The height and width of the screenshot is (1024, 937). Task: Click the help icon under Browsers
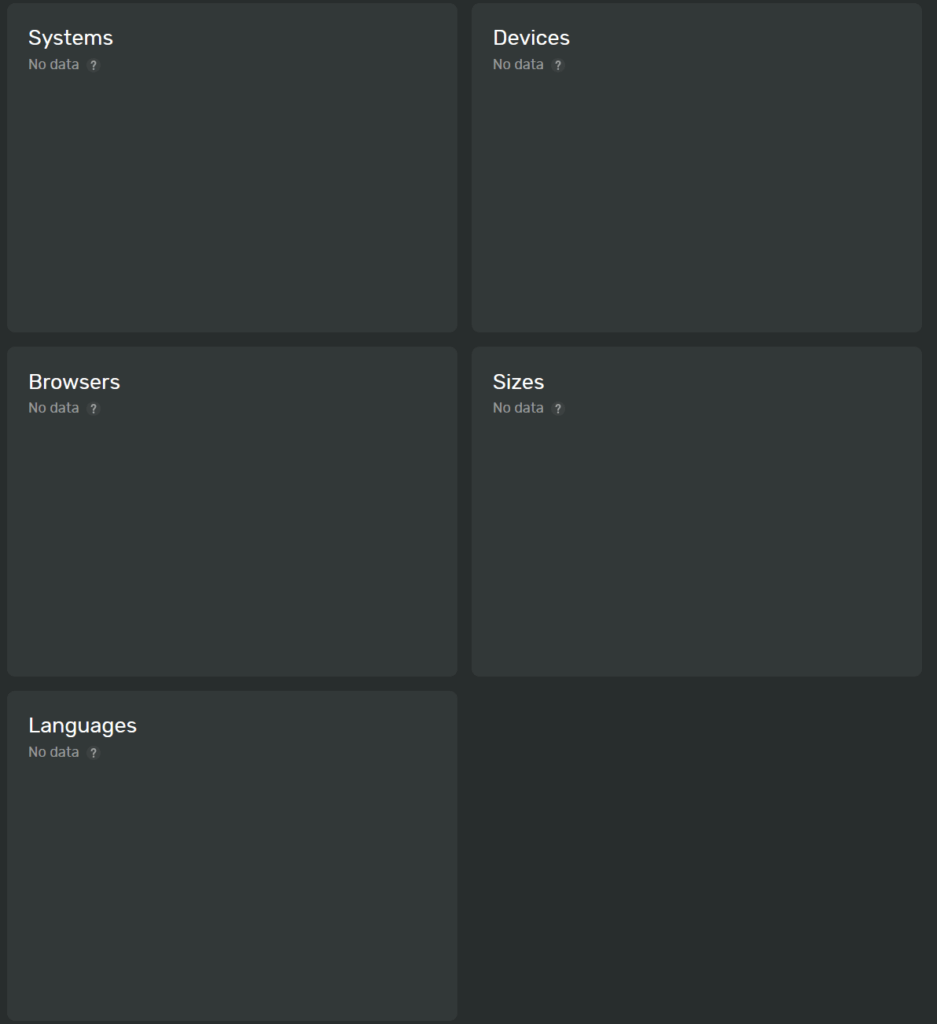[x=94, y=409]
